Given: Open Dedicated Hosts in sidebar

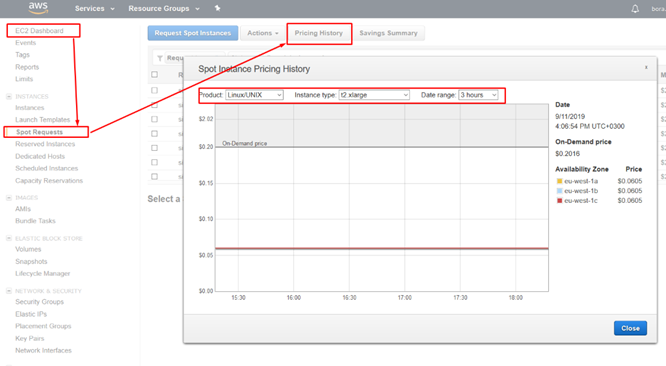Looking at the screenshot, I should [x=40, y=156].
